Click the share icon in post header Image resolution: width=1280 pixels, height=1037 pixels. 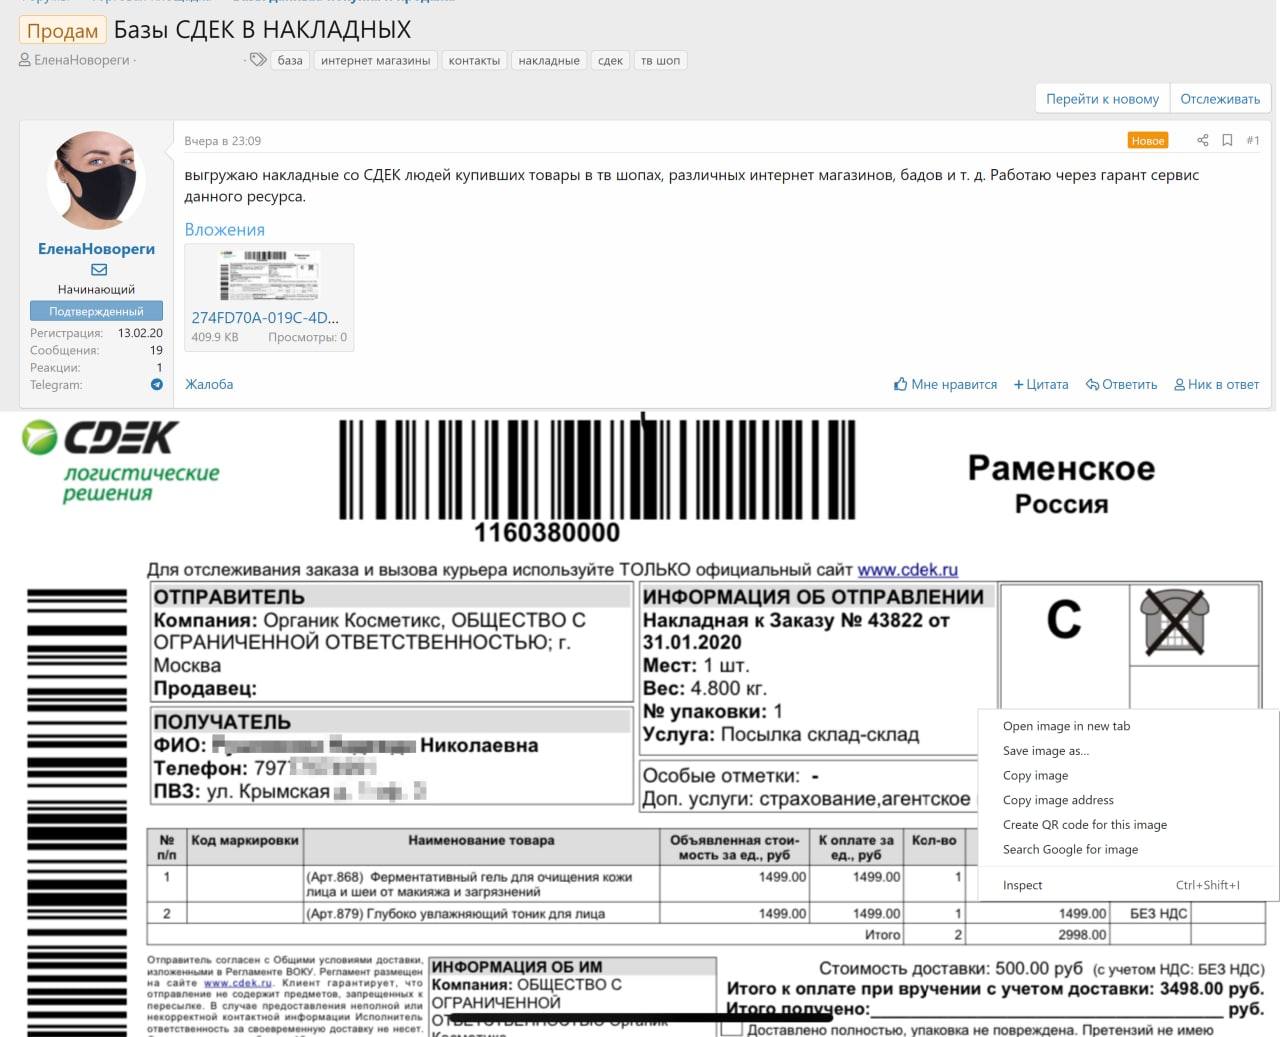1202,140
